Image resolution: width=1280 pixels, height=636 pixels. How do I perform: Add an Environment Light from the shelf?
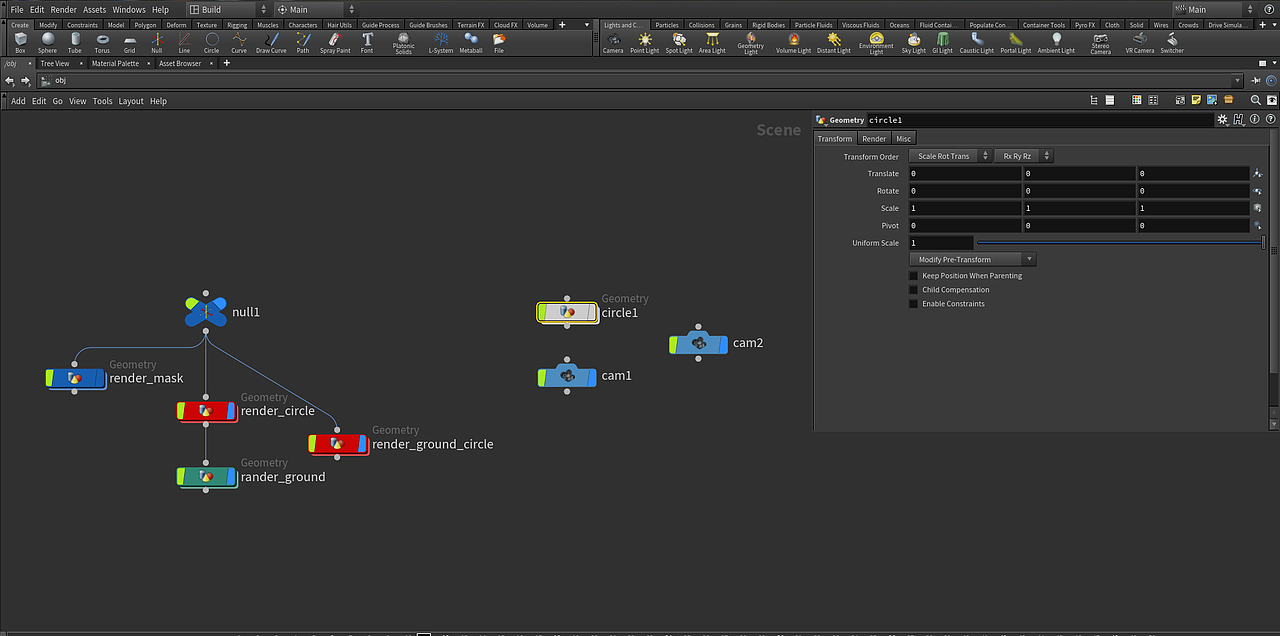click(x=876, y=43)
